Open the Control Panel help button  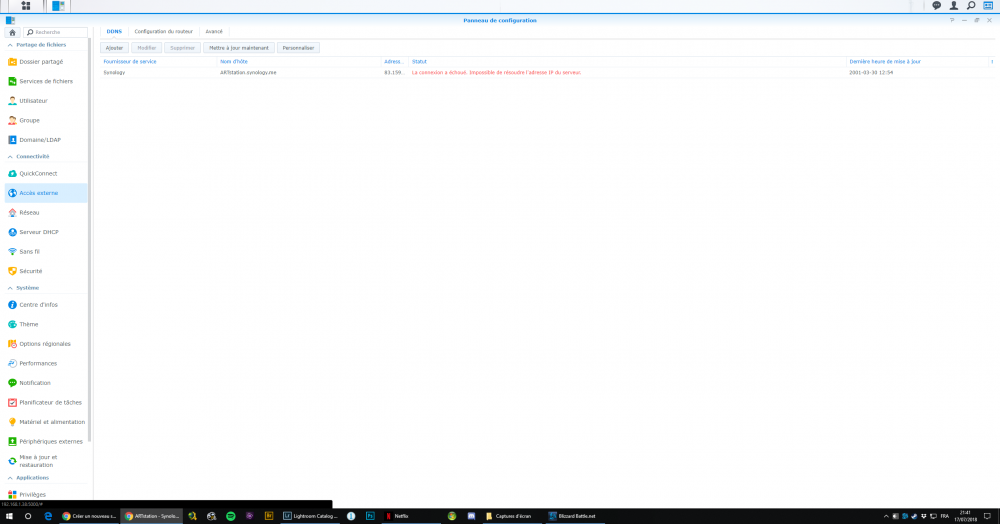pyautogui.click(x=952, y=20)
